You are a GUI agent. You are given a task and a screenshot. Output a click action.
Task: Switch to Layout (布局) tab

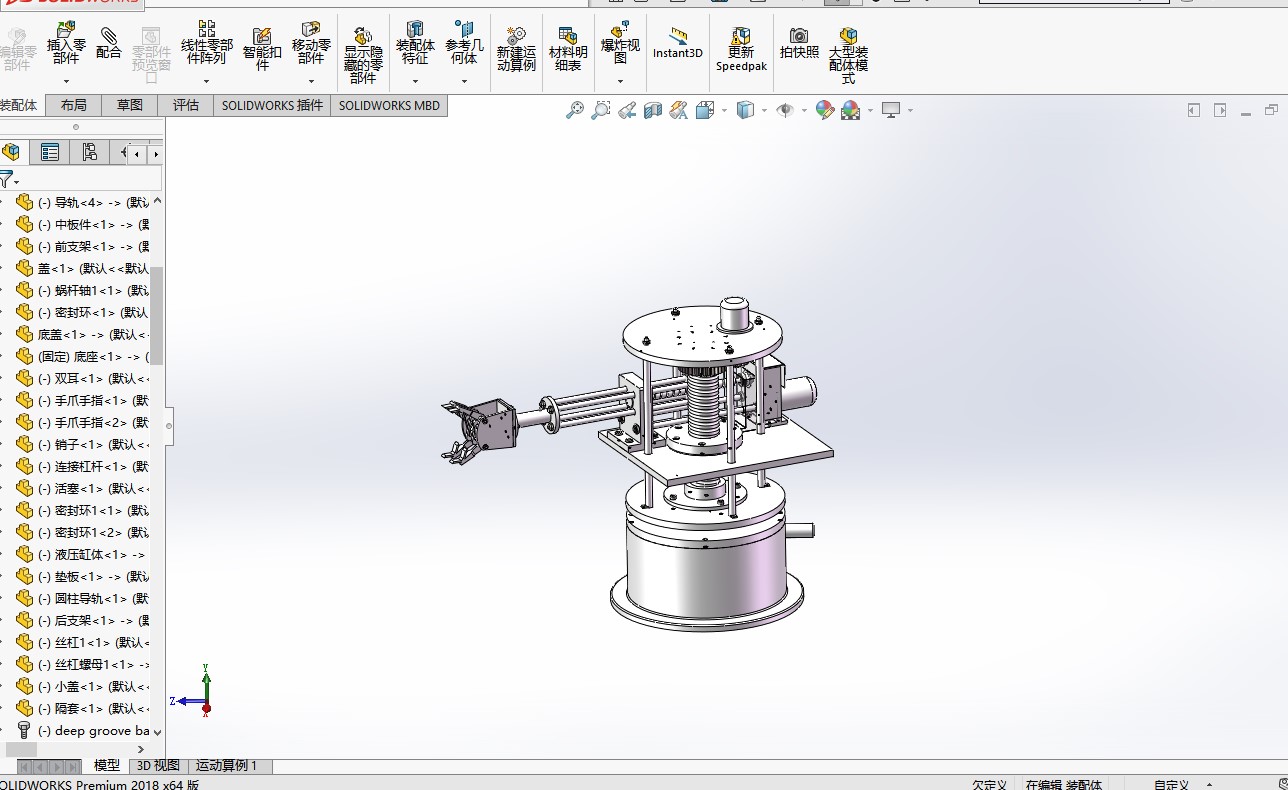73,105
